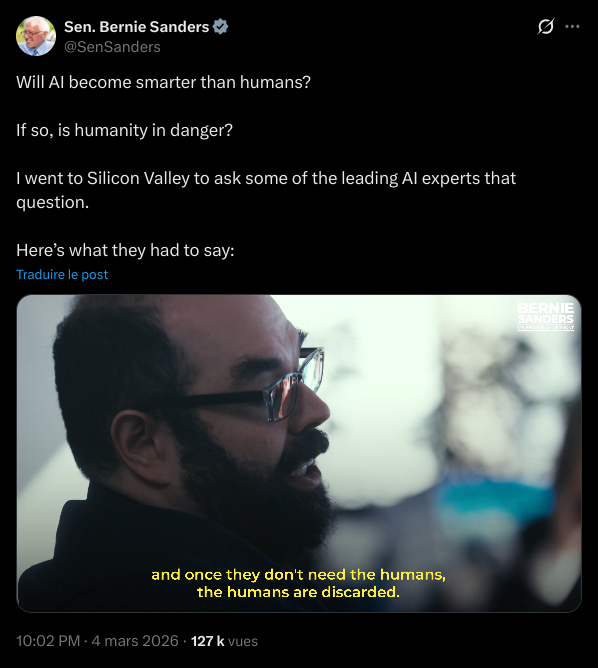
Task: Click the speaker's eyeglasses in the video frame
Action: [x=254, y=390]
